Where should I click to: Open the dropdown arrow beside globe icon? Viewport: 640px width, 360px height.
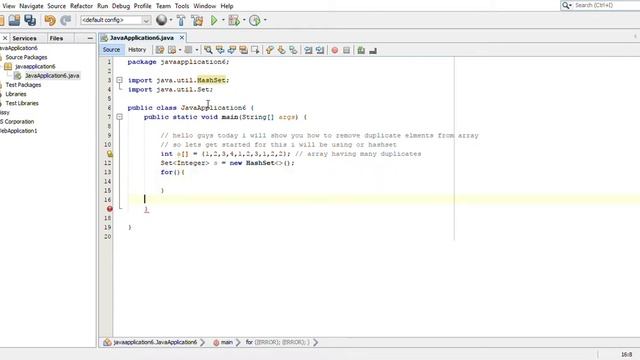(x=171, y=20)
